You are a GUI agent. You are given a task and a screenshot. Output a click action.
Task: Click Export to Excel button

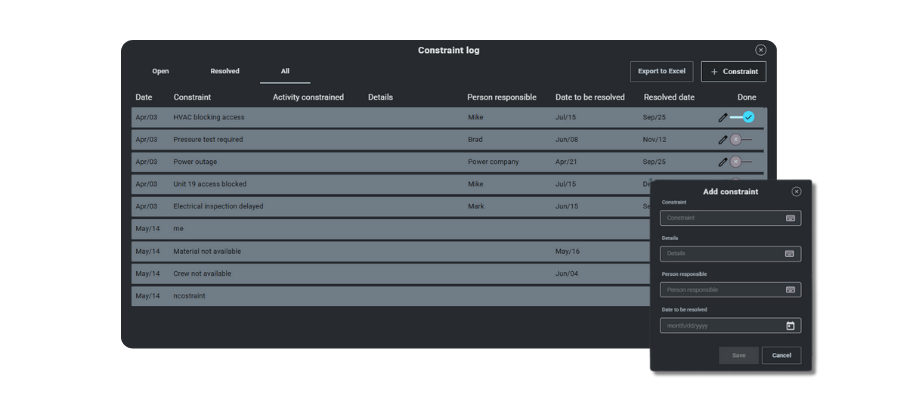tap(661, 72)
